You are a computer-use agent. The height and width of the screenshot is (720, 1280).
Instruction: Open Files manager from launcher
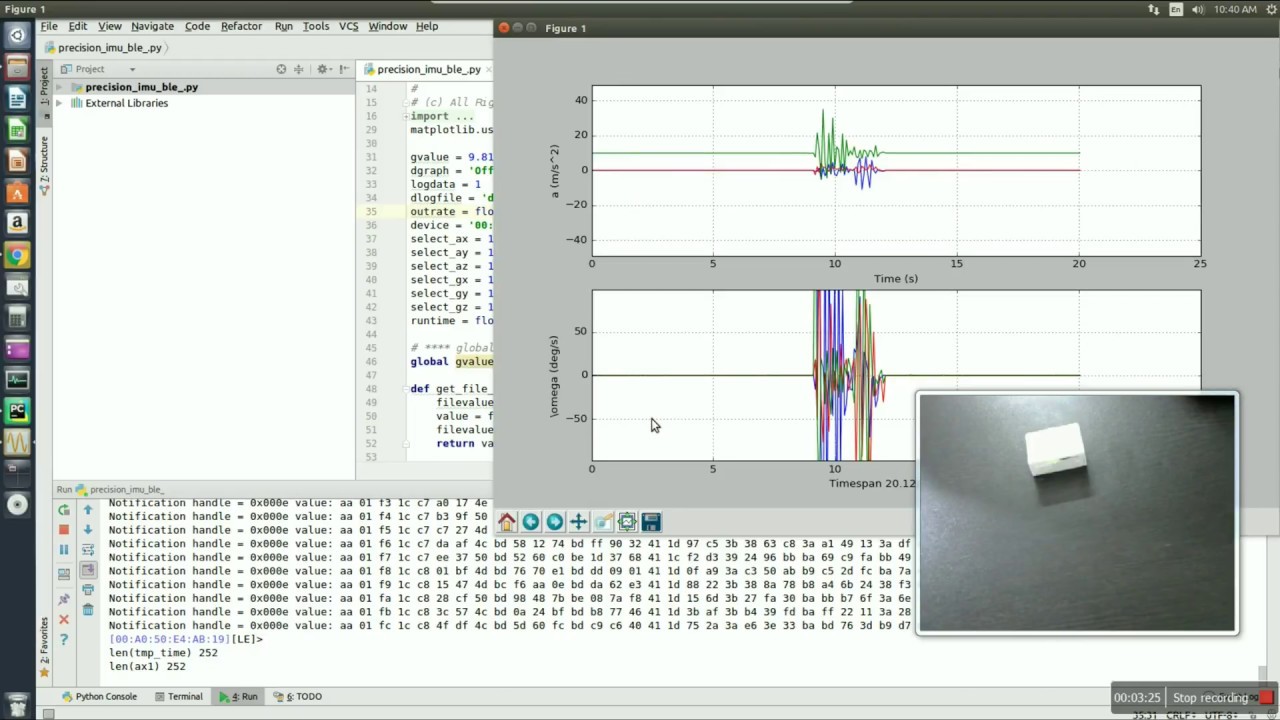click(x=17, y=67)
